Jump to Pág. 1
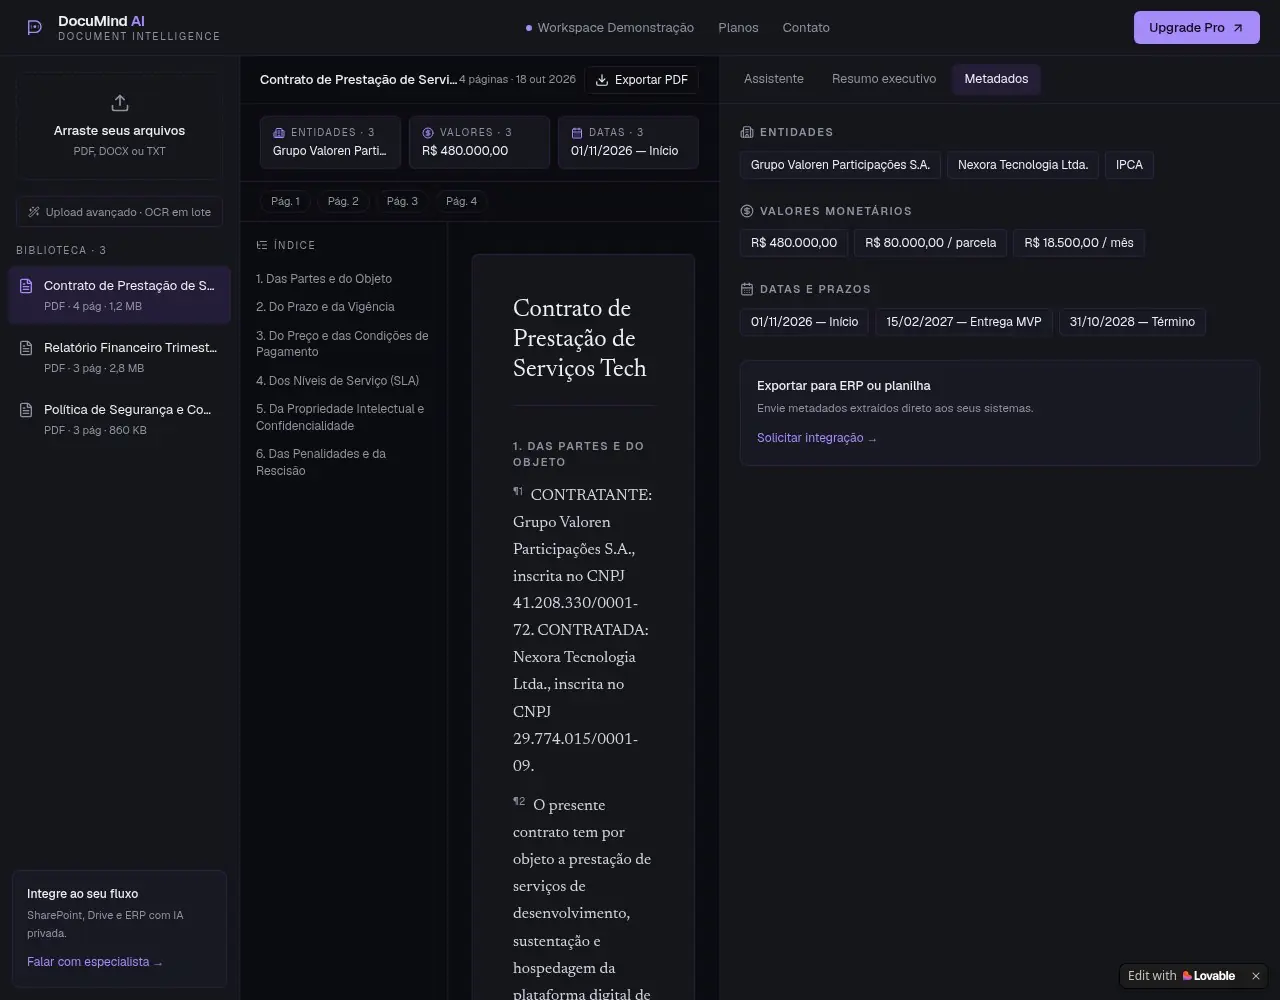Screen dimensions: 1280x1000 pos(285,201)
